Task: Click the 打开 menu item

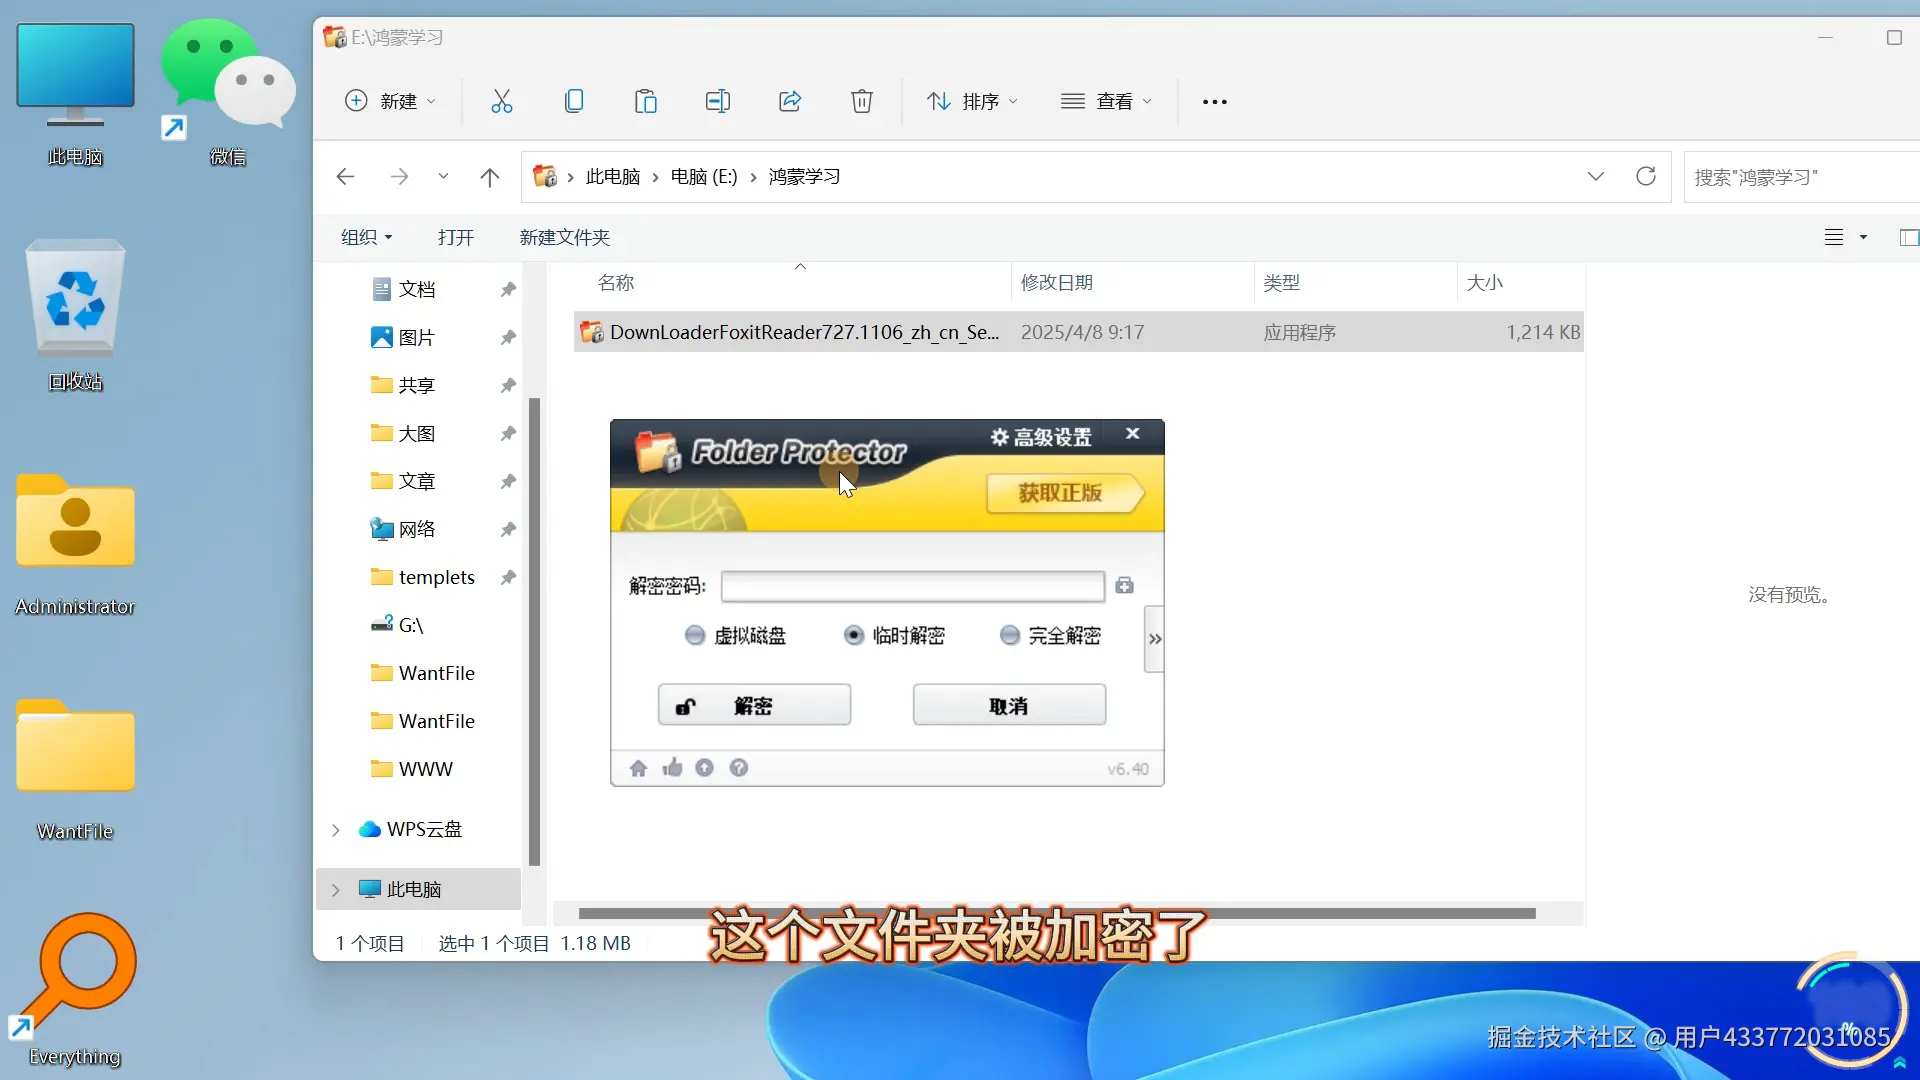Action: tap(456, 237)
